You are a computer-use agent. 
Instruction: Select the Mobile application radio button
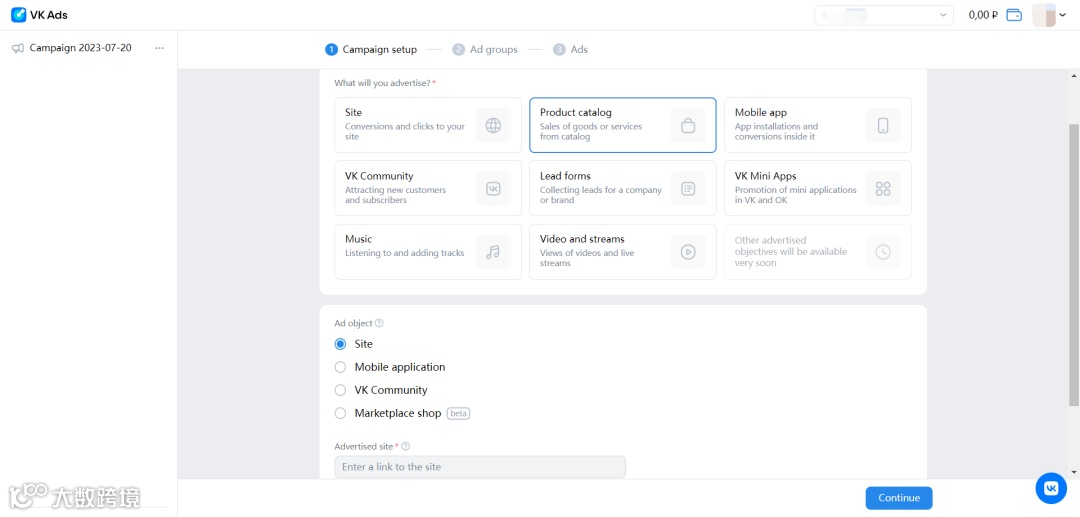click(341, 367)
